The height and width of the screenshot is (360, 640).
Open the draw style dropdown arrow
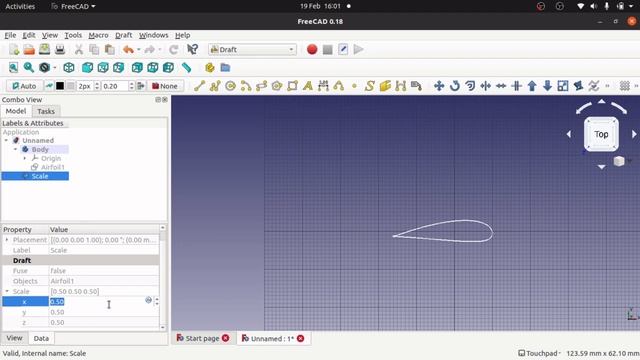click(55, 67)
